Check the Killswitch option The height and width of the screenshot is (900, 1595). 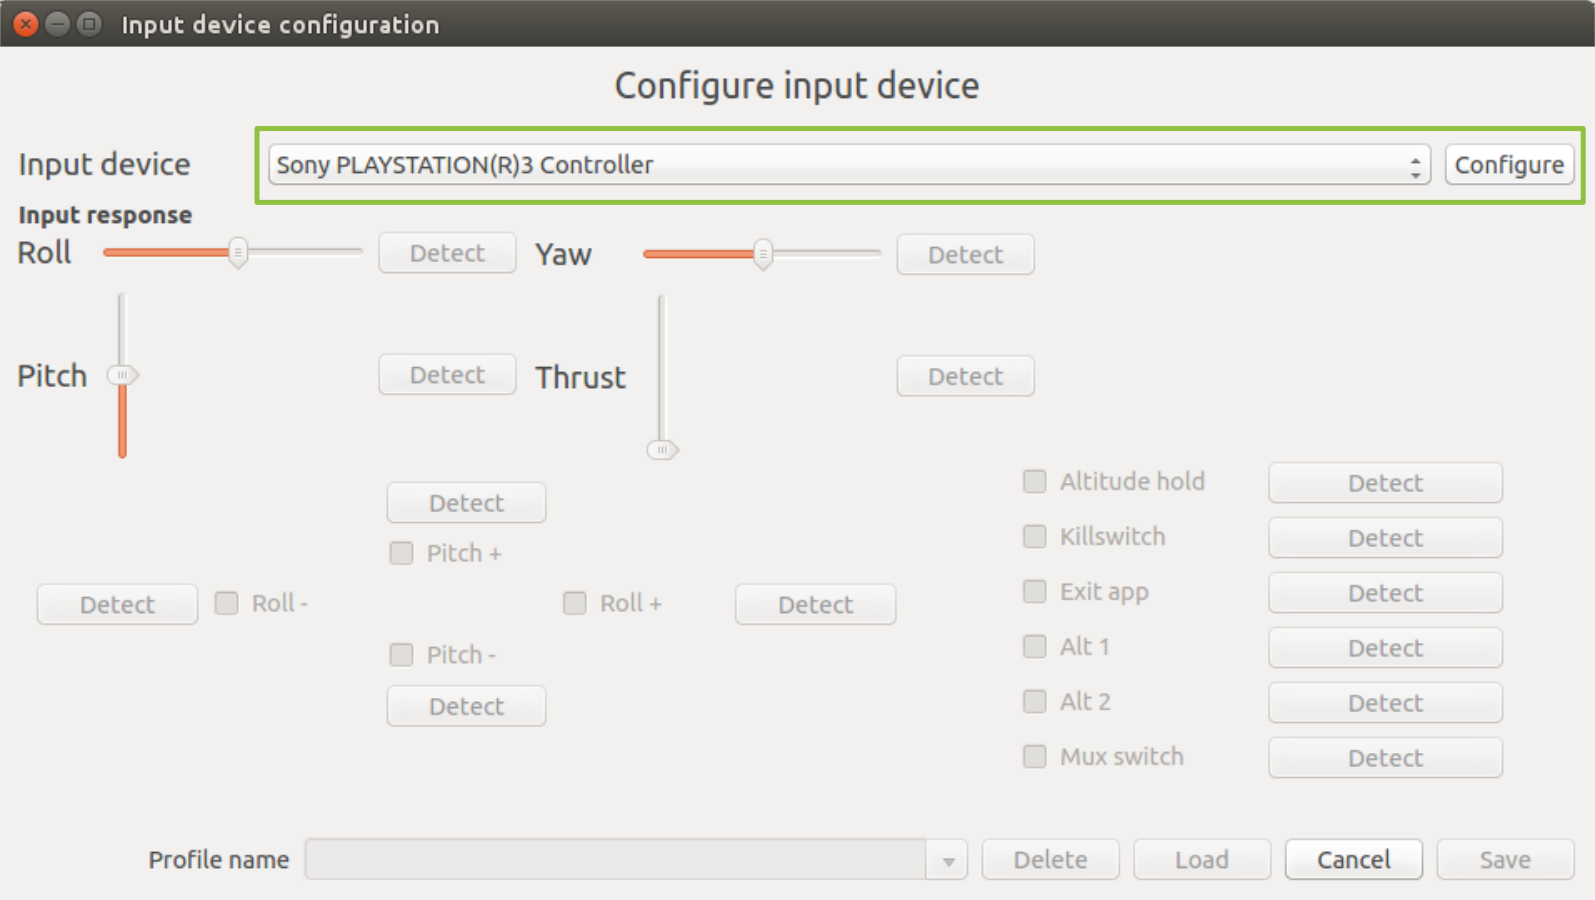[x=1034, y=536]
